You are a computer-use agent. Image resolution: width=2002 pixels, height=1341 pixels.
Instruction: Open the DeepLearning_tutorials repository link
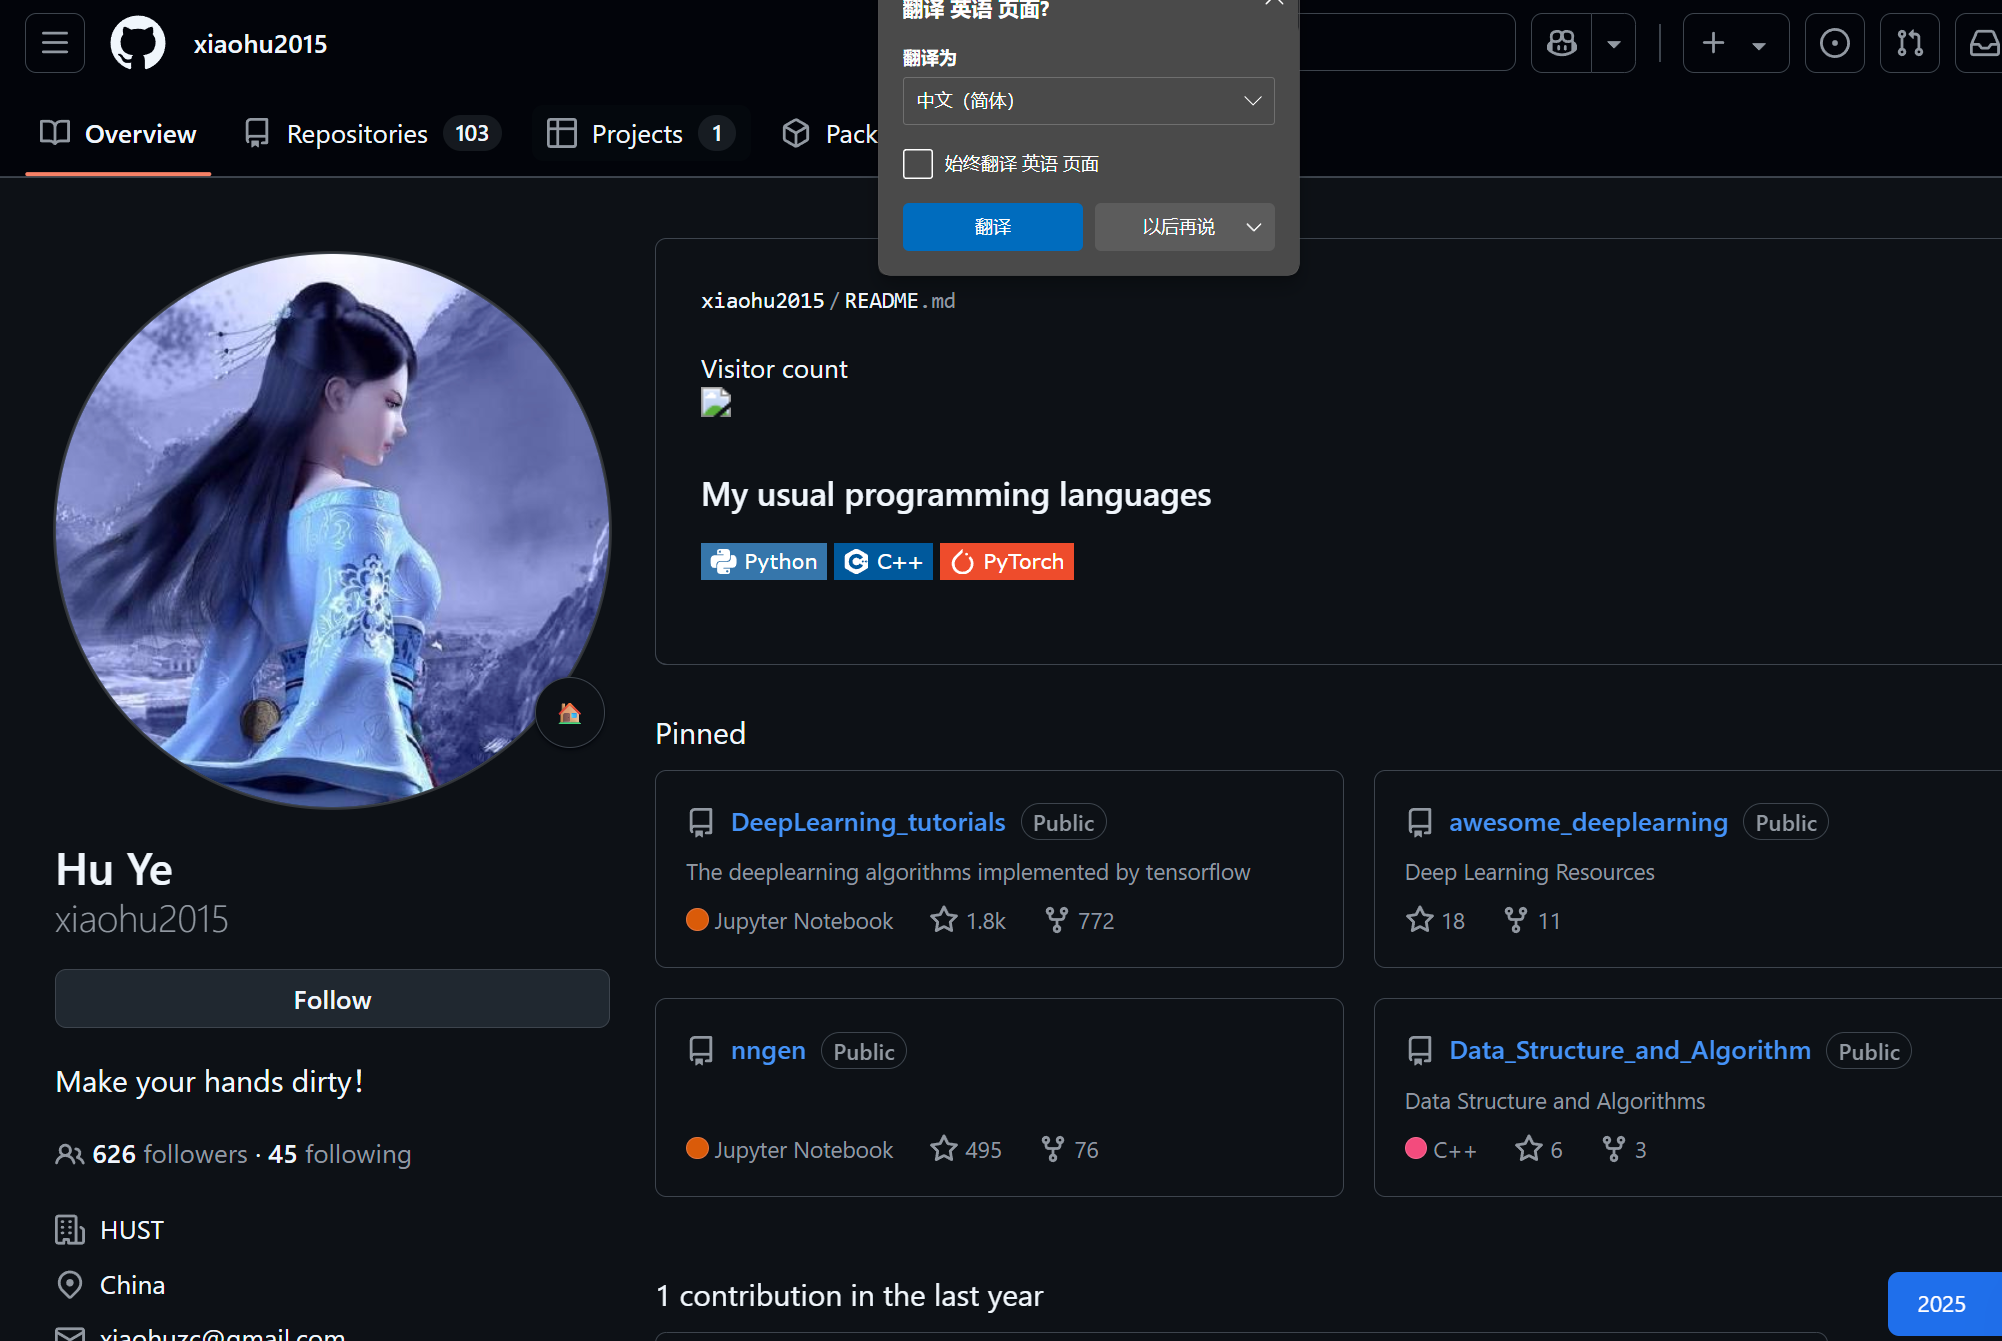[x=867, y=821]
